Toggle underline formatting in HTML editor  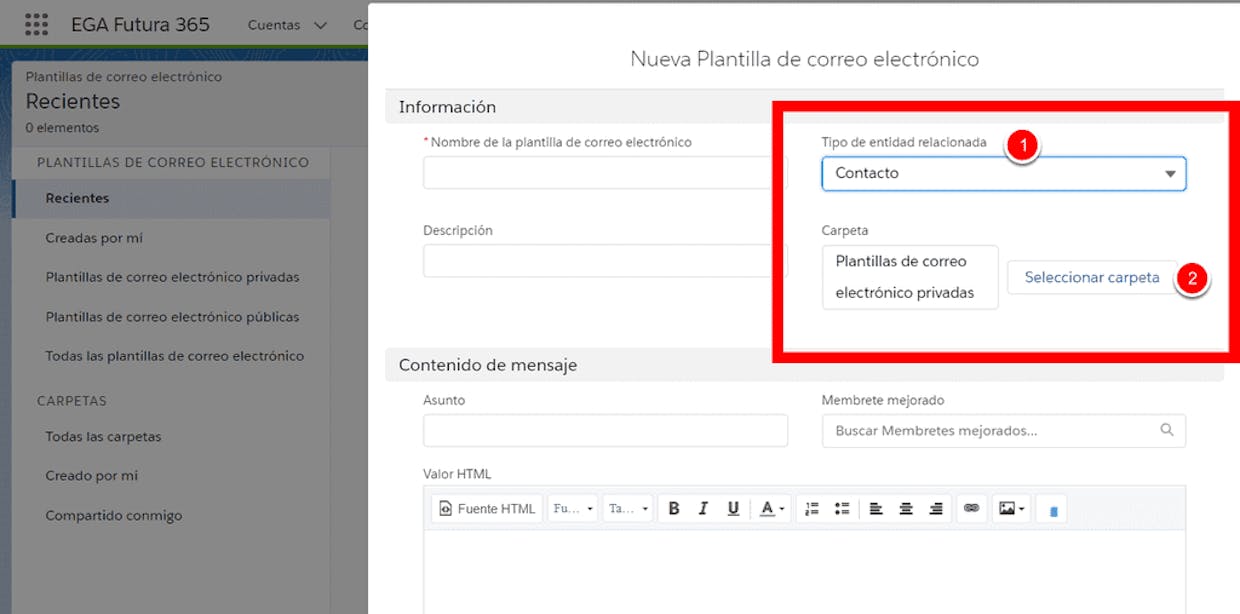[x=733, y=509]
